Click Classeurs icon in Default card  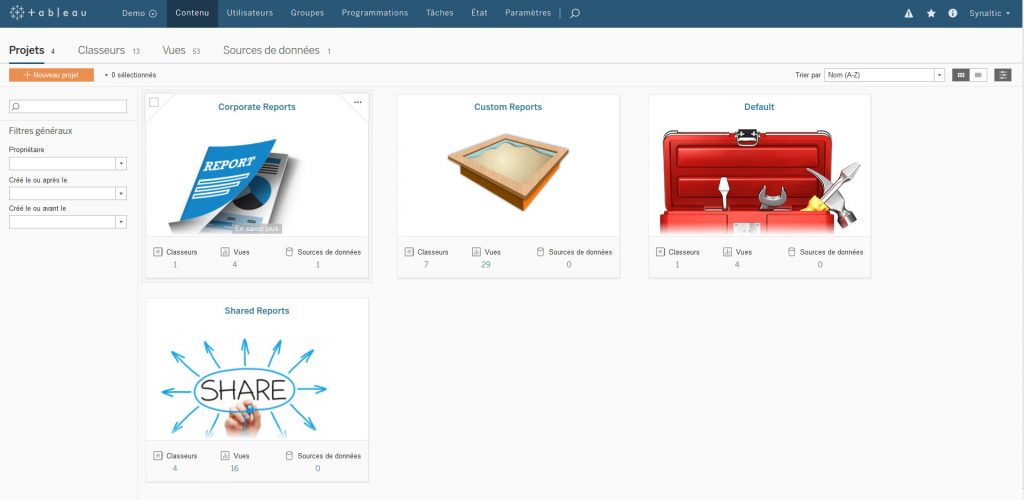tap(660, 252)
